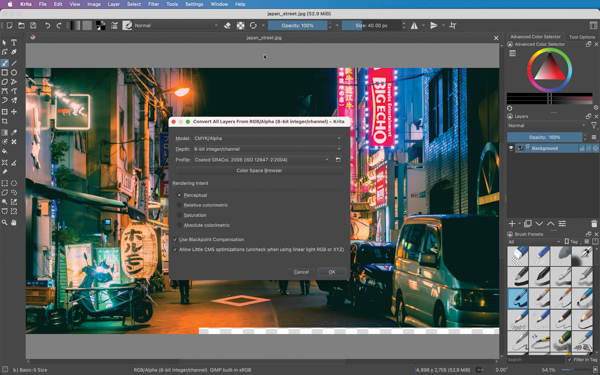This screenshot has width=600, height=375.
Task: Click horizontal mirror tool icon
Action: 414,25
